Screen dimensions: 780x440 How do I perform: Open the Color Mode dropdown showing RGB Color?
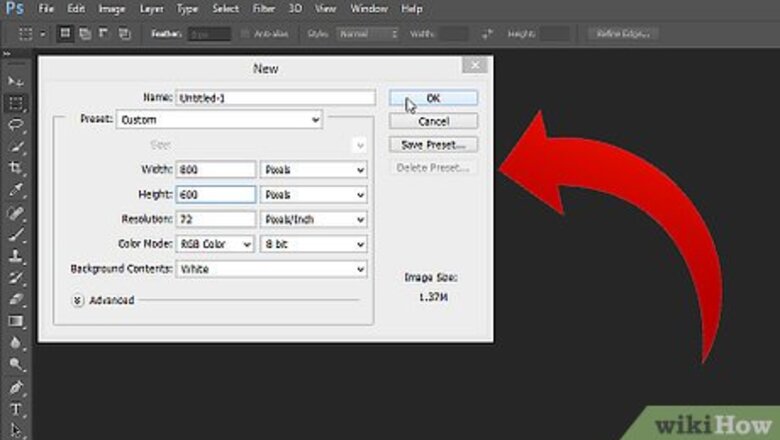(x=216, y=243)
